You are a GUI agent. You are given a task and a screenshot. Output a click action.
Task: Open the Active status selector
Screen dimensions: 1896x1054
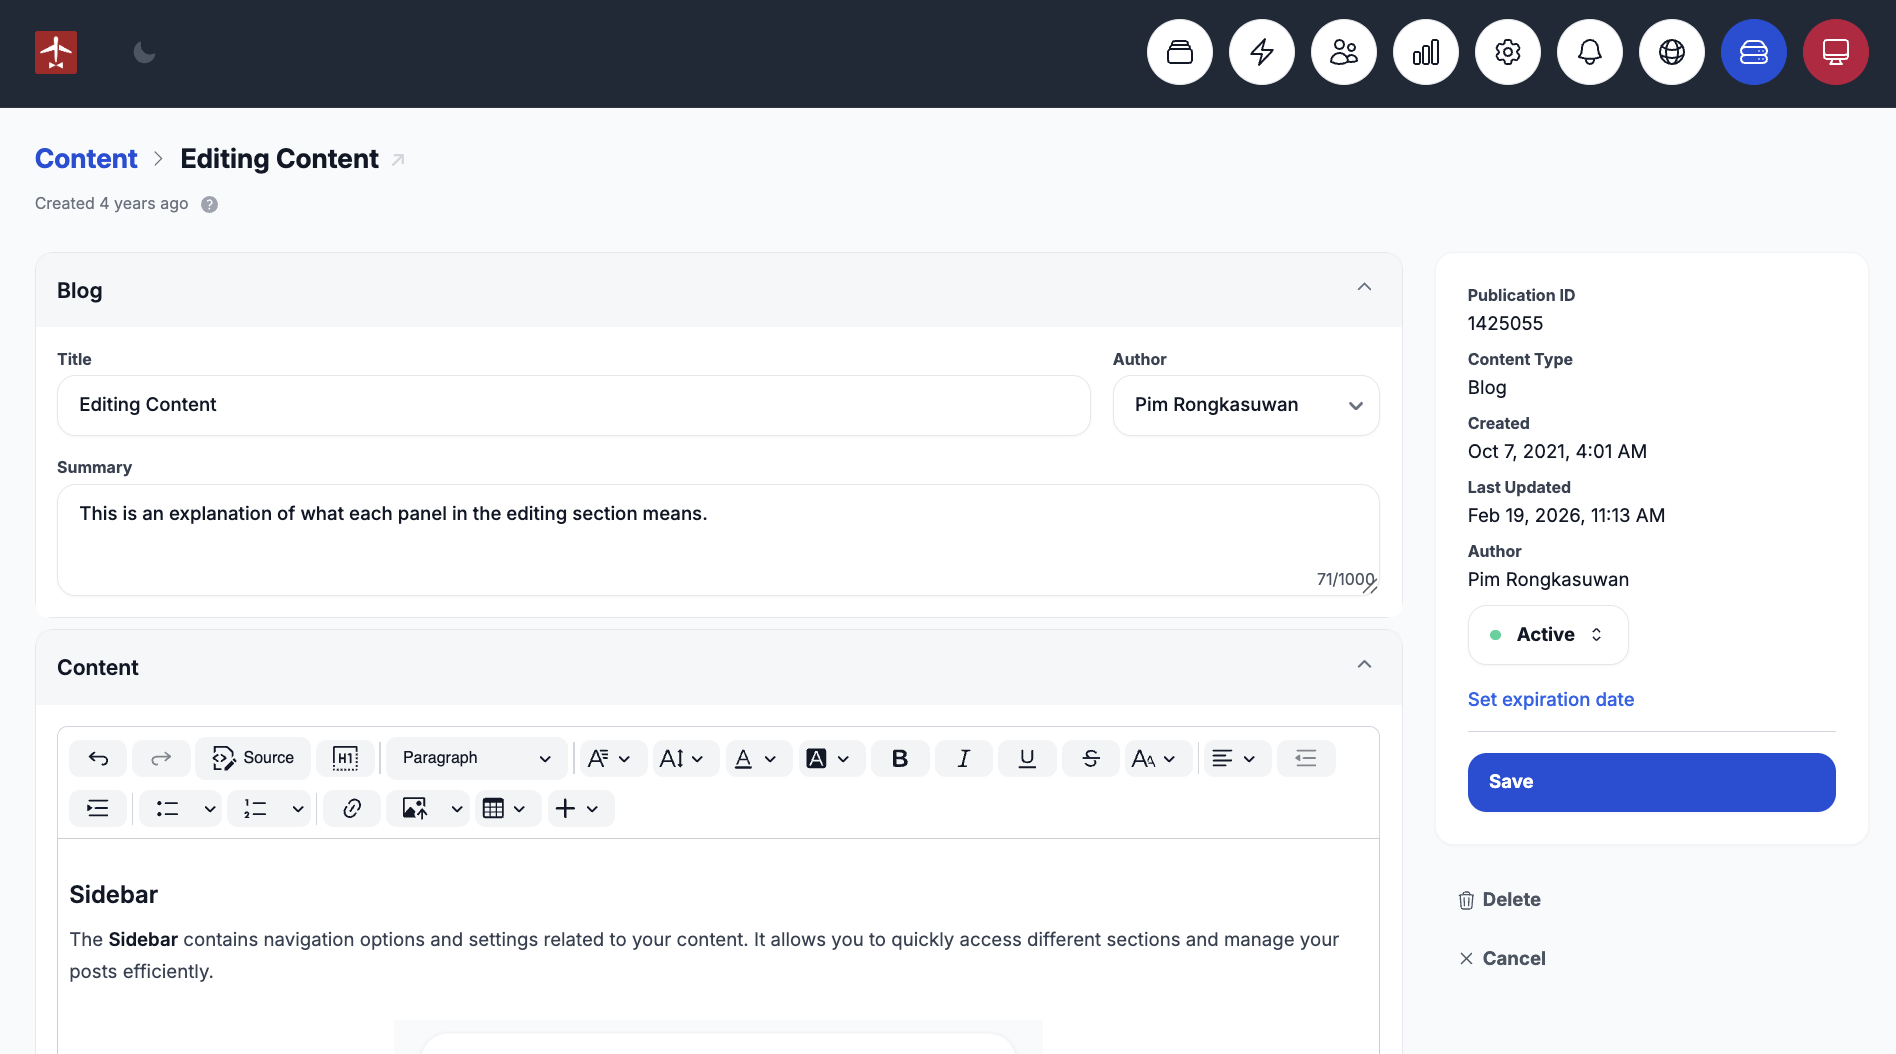[x=1547, y=635]
